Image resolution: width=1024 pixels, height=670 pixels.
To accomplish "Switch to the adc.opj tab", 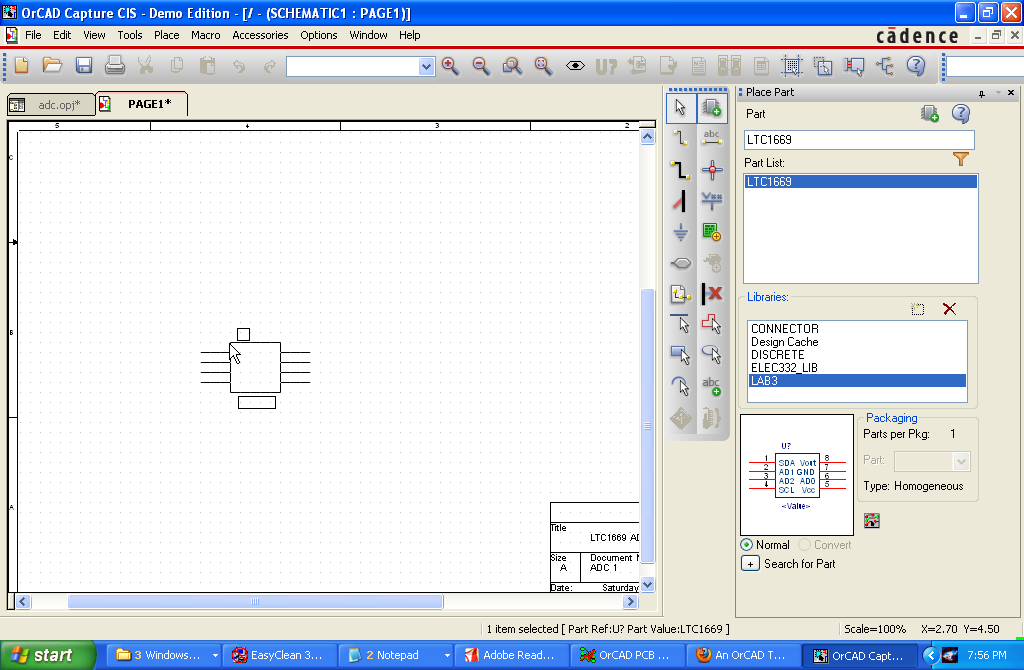I will pos(51,104).
